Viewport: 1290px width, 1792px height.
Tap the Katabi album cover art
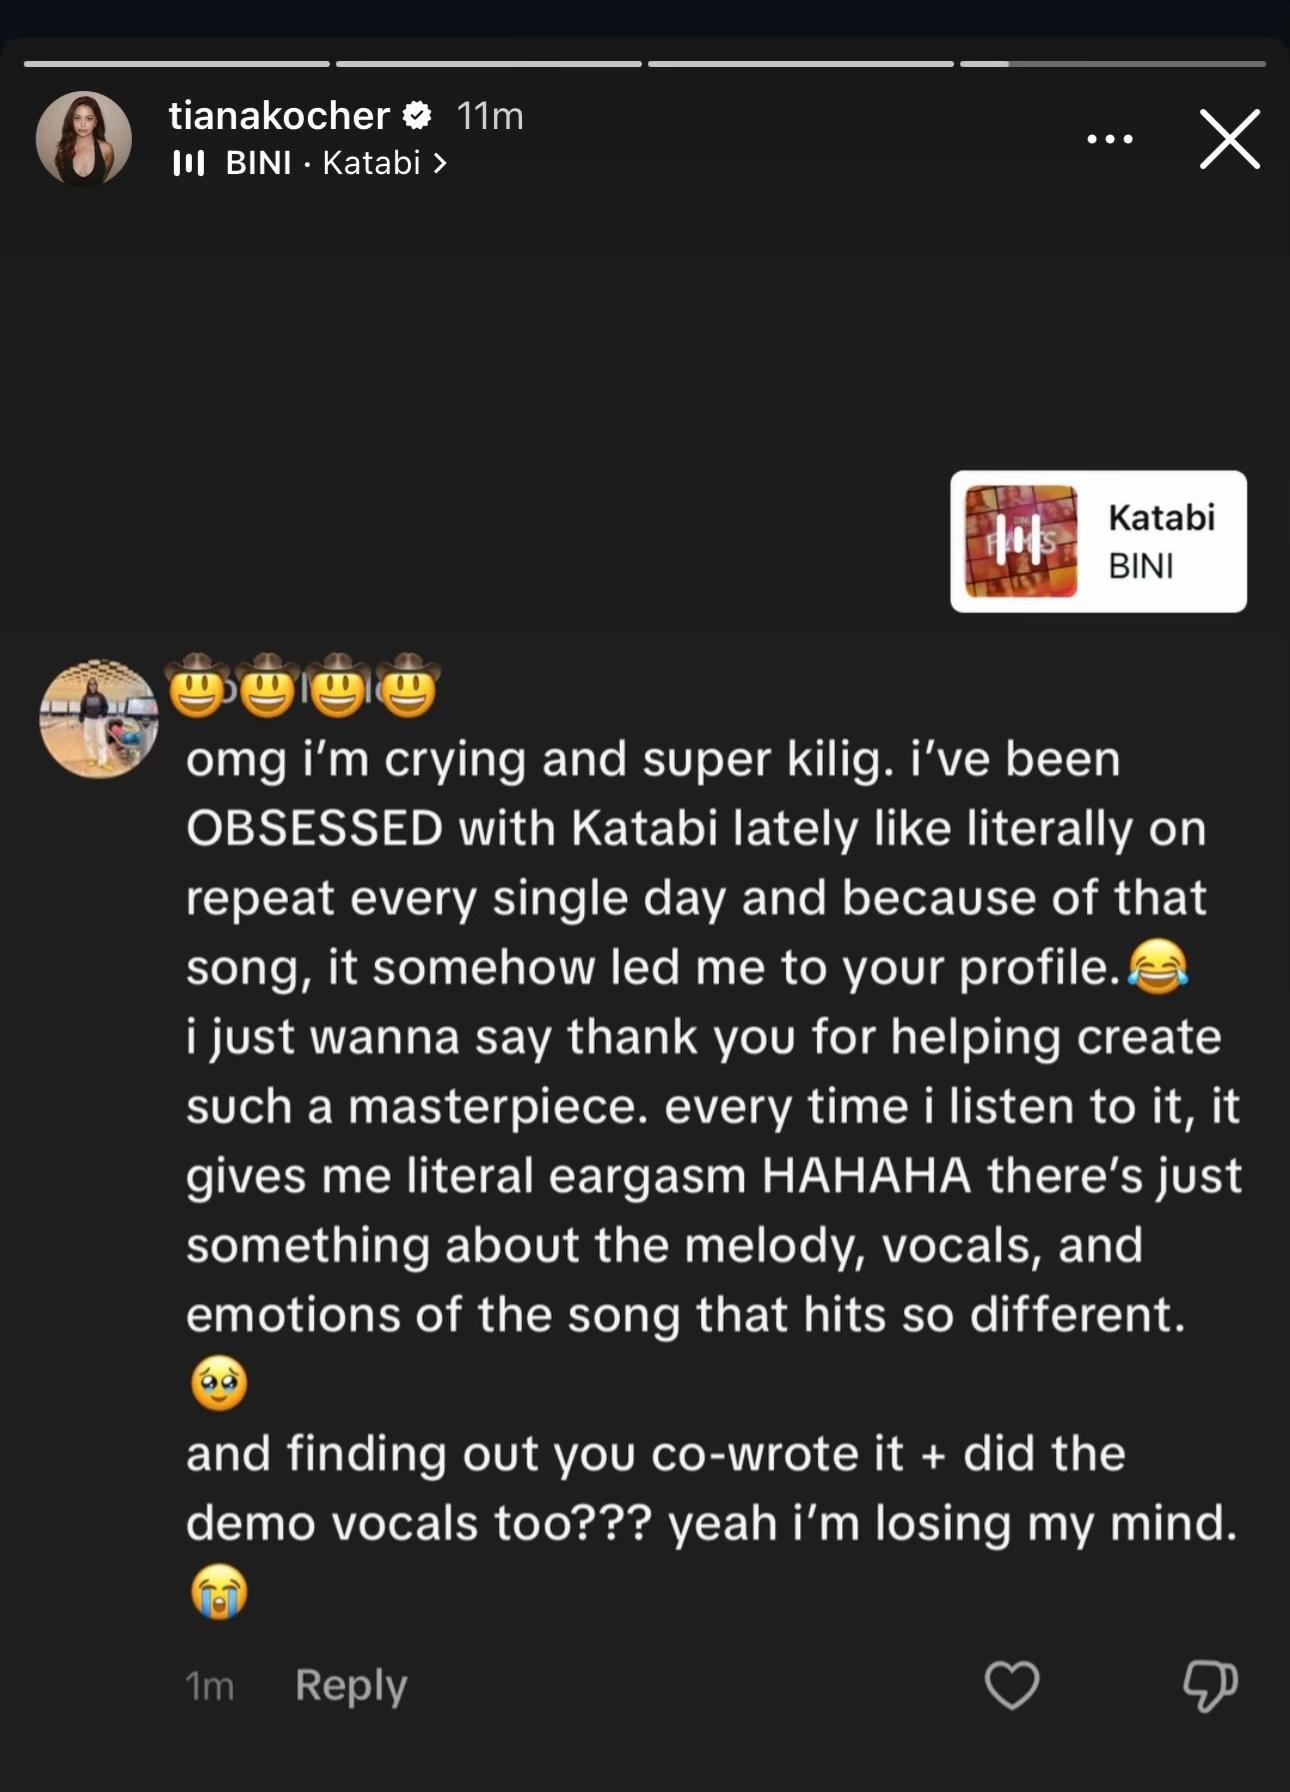coord(1020,541)
